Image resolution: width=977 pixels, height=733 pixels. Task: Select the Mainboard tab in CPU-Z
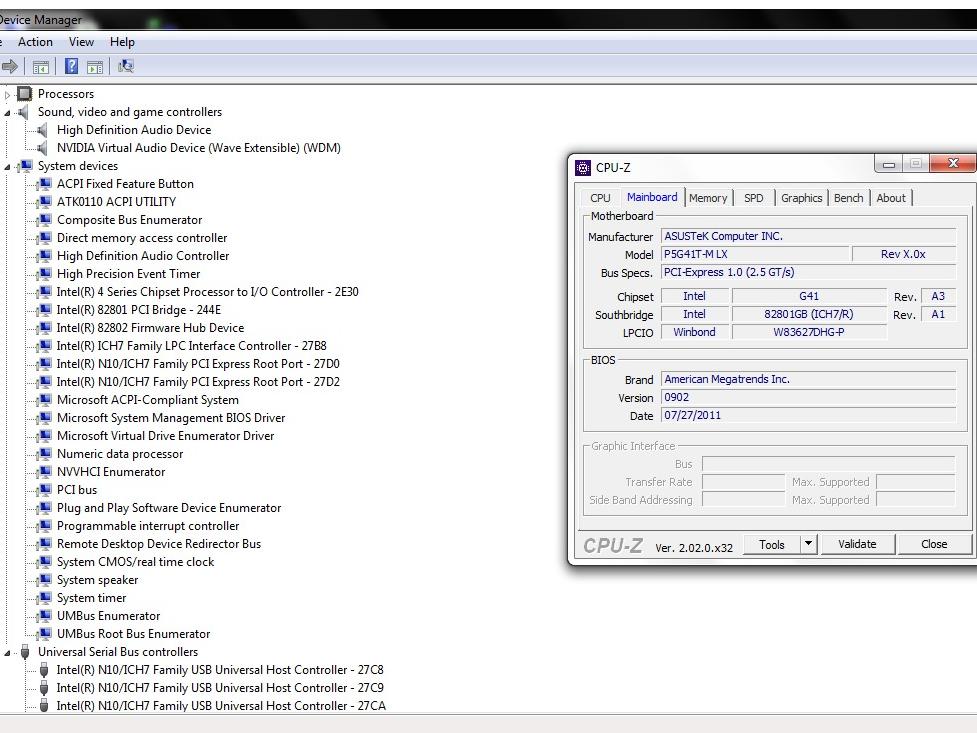[x=652, y=197]
